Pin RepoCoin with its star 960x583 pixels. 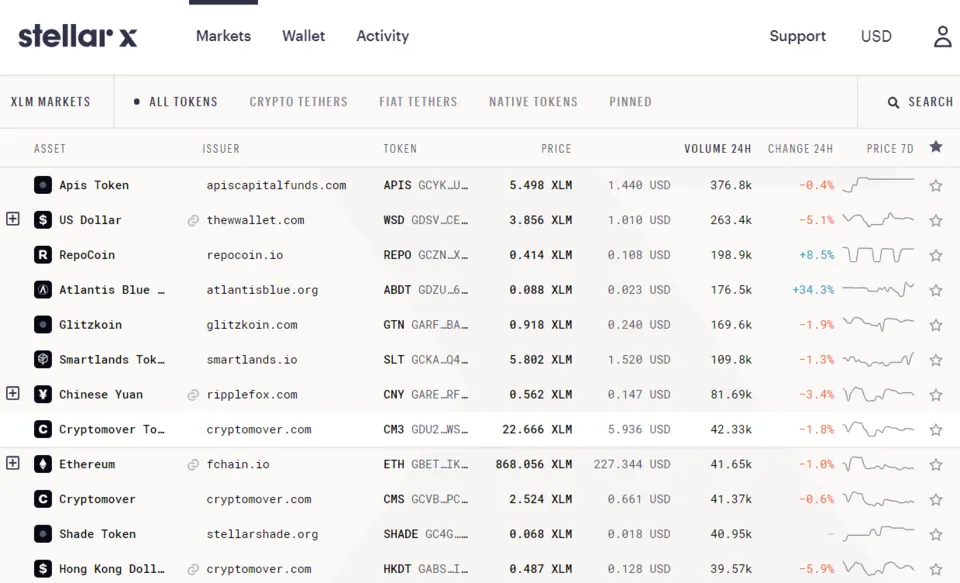click(x=936, y=255)
